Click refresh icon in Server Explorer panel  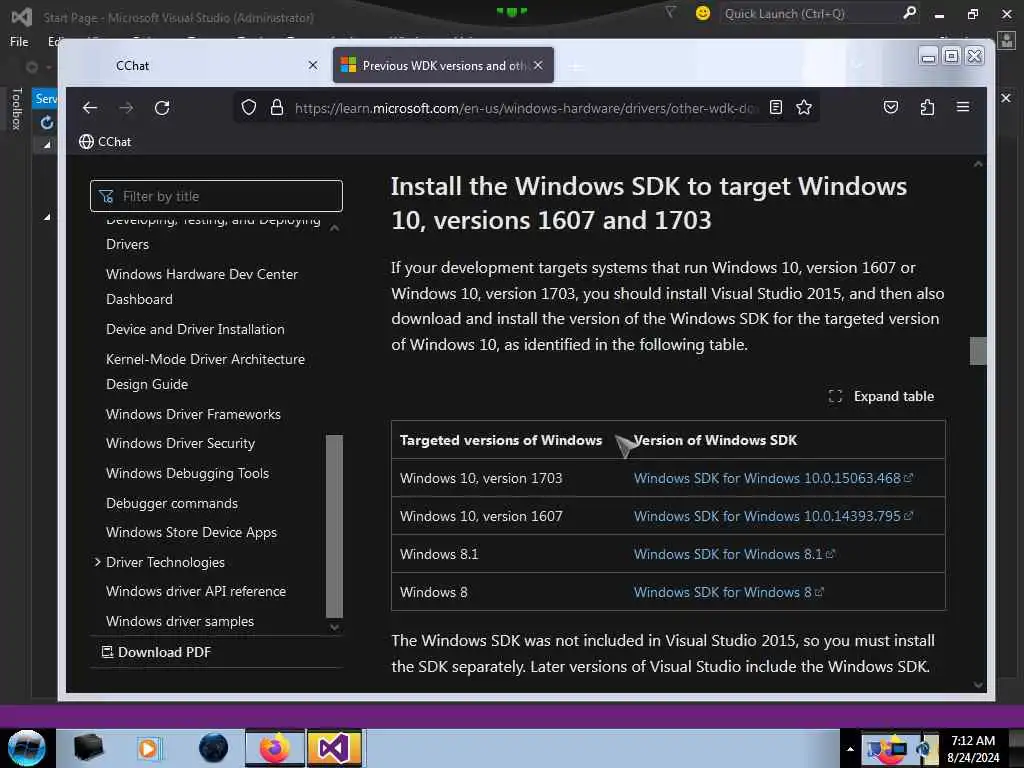pyautogui.click(x=46, y=122)
